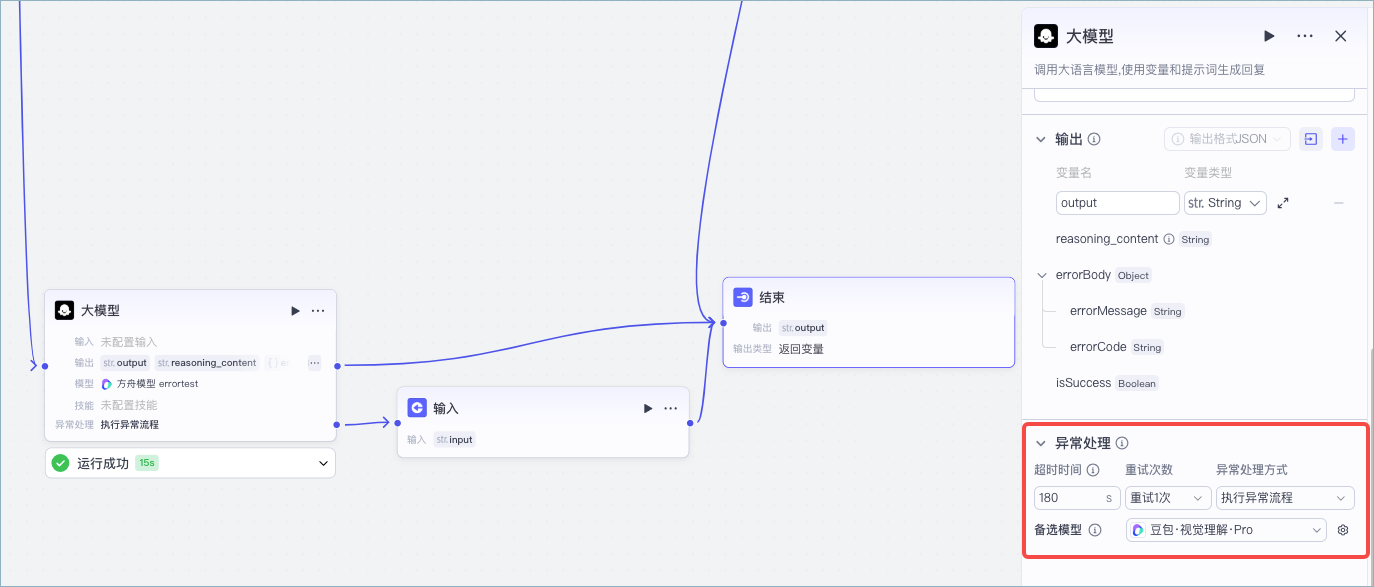1374x587 pixels.
Task: Run the 输入 node with play icon
Action: pos(648,408)
